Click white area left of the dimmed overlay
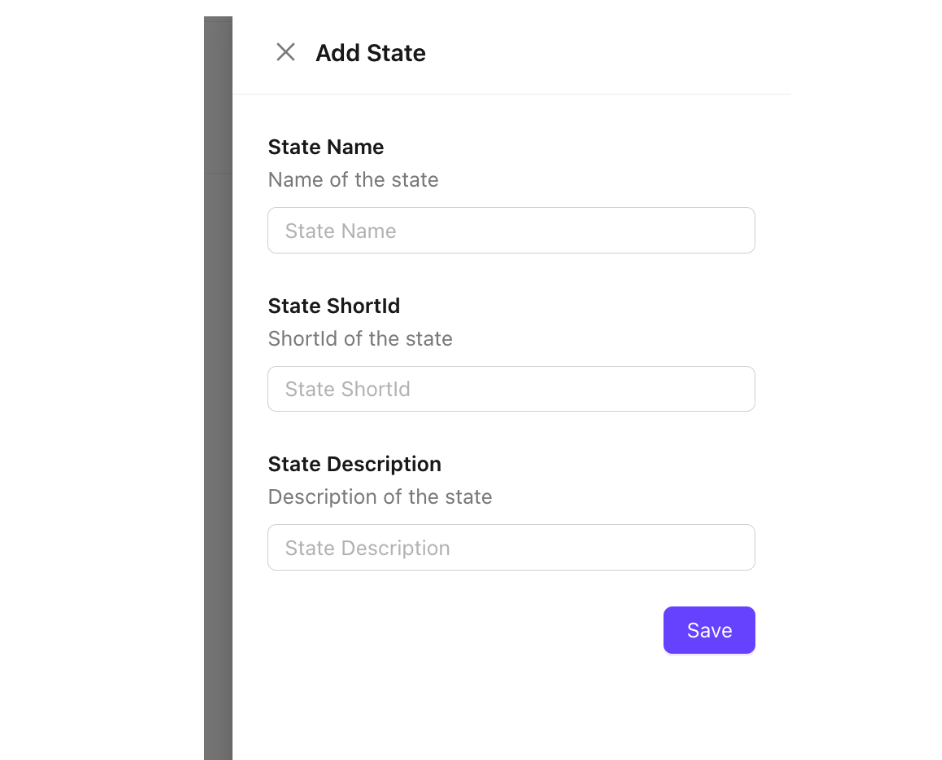This screenshot has width=942, height=760. click(x=100, y=400)
